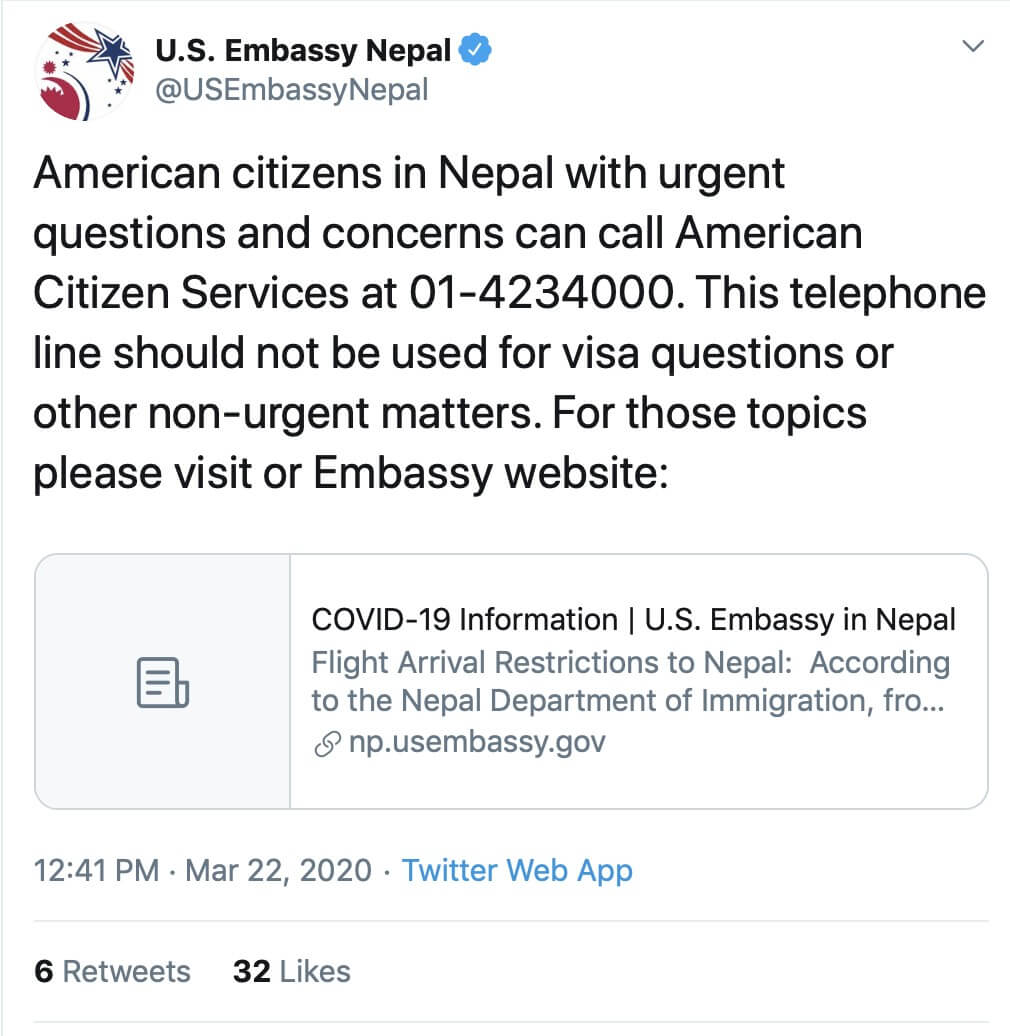
Task: Click the words "Embassy website:" in the tweet
Action: pos(490,472)
